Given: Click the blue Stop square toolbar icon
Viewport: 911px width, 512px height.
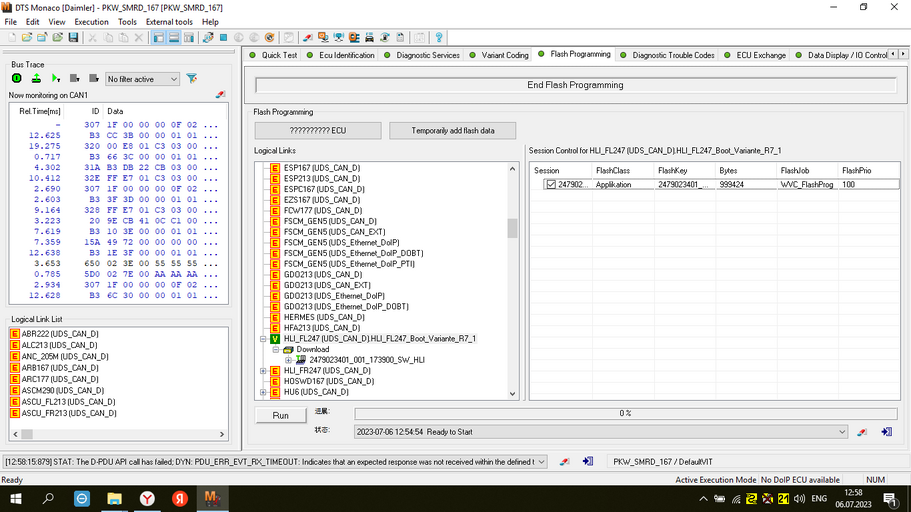Looking at the screenshot, I should point(223,38).
